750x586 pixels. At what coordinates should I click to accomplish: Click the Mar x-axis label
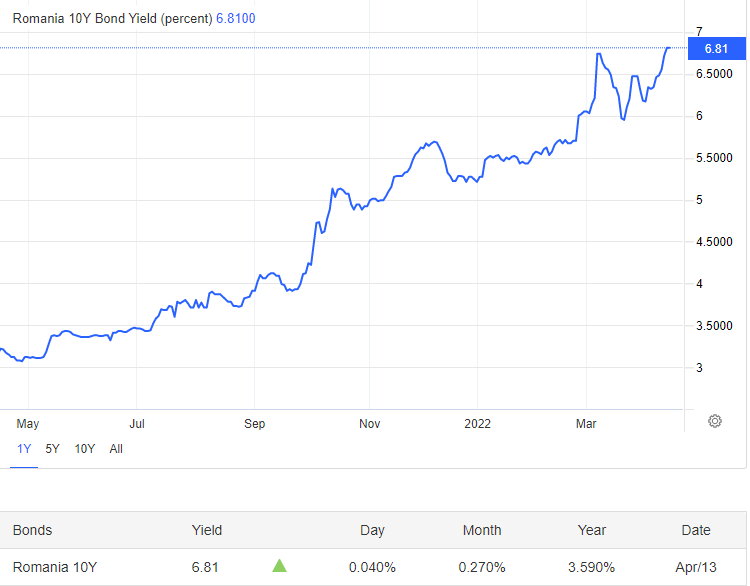pyautogui.click(x=586, y=424)
